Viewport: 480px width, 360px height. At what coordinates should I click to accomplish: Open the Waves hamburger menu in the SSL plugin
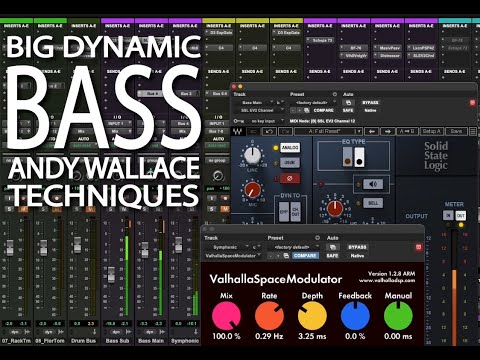tap(473, 132)
